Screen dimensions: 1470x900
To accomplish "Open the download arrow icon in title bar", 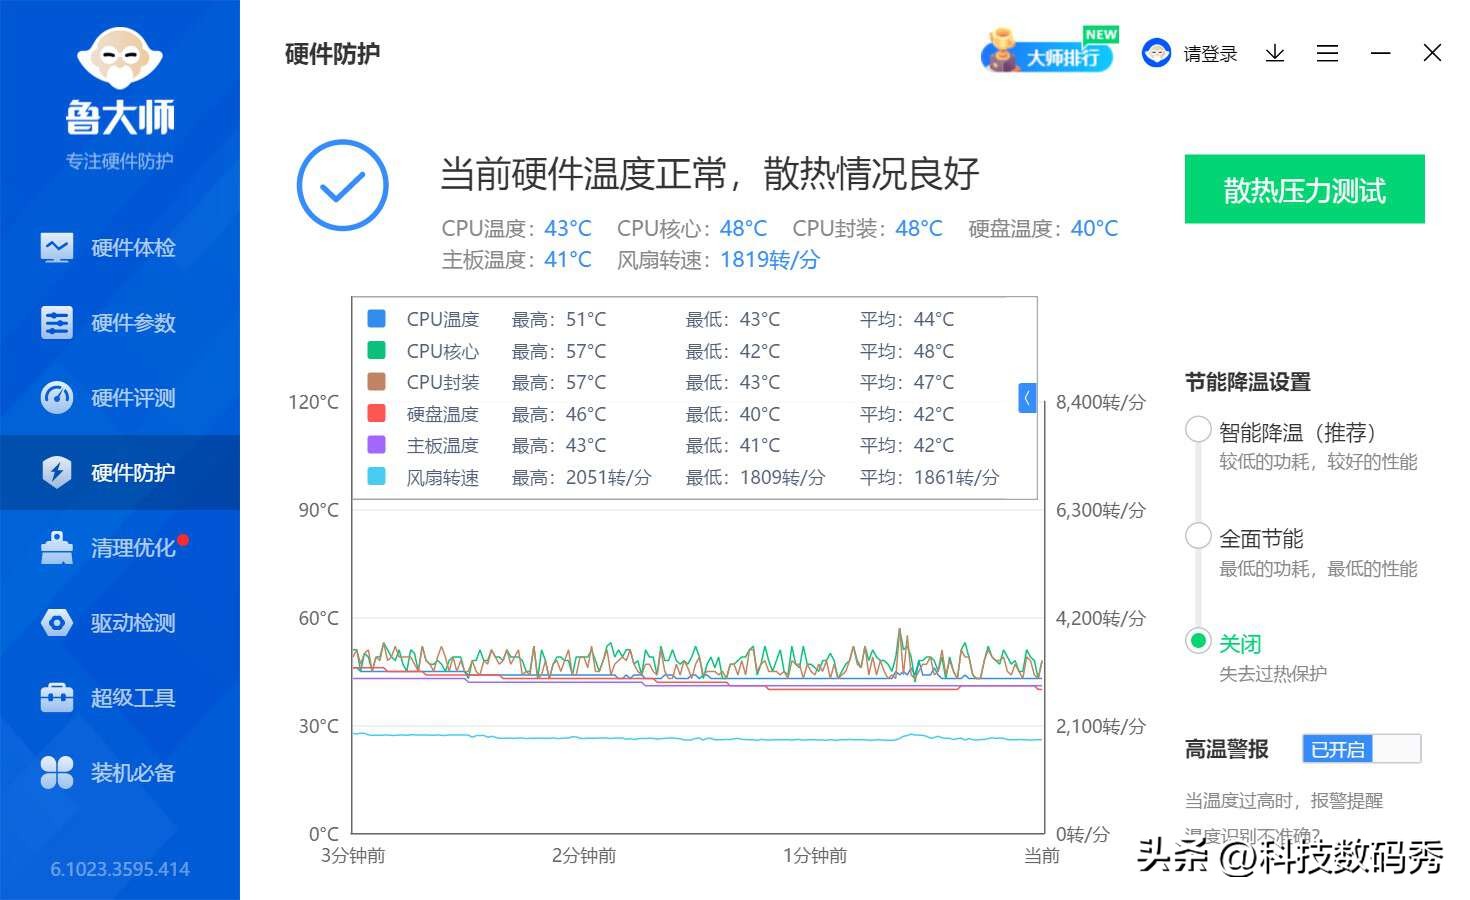I will (1274, 54).
